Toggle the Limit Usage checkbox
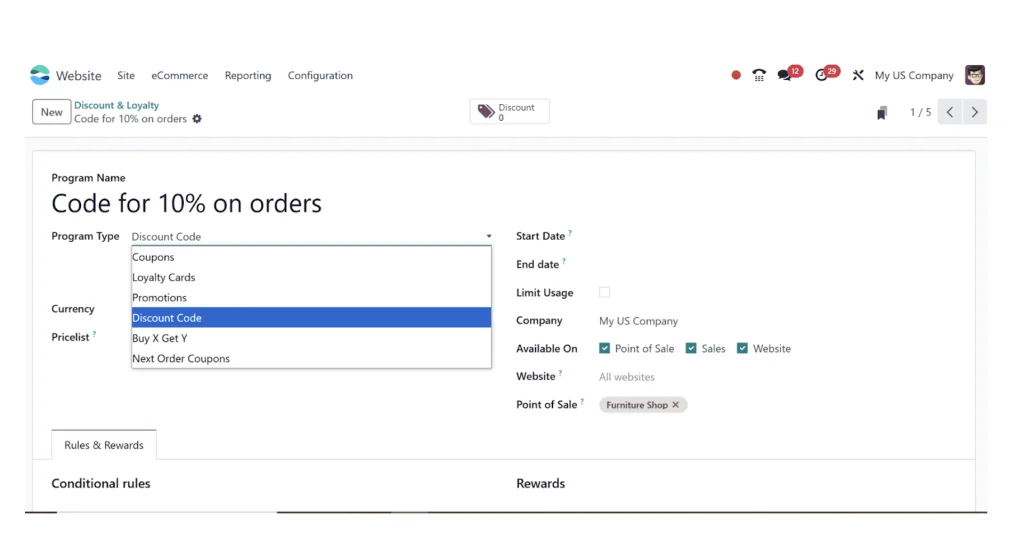Viewport: 1024px width, 548px height. tap(605, 292)
